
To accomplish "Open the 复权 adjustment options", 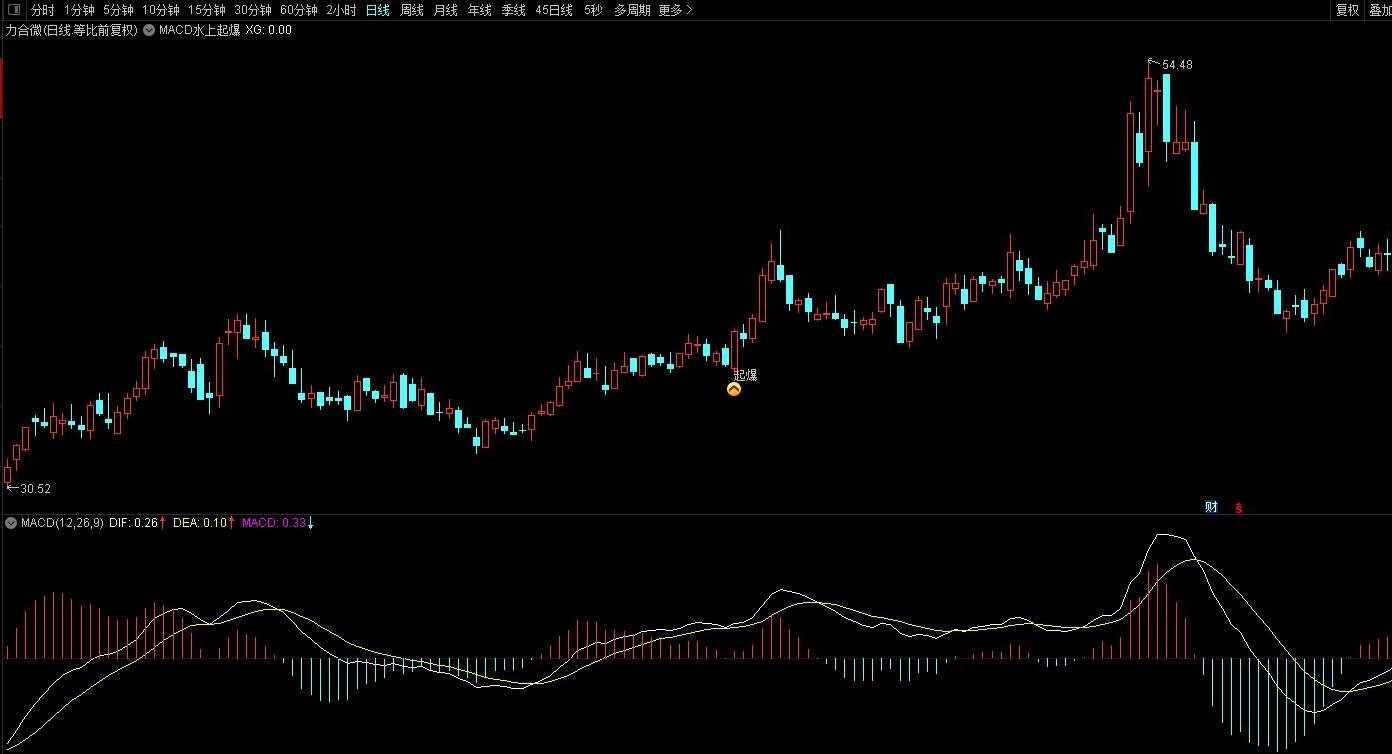I will [1347, 10].
